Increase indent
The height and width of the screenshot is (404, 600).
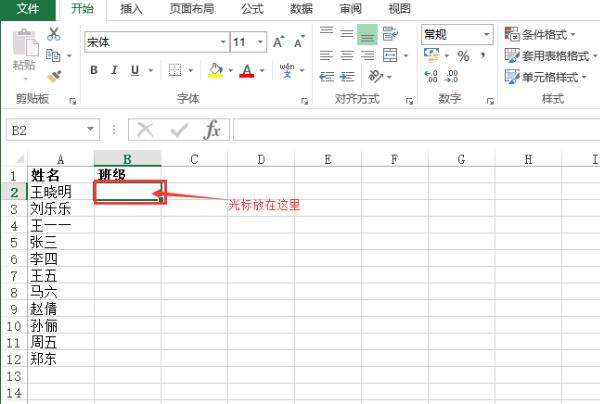pos(347,77)
